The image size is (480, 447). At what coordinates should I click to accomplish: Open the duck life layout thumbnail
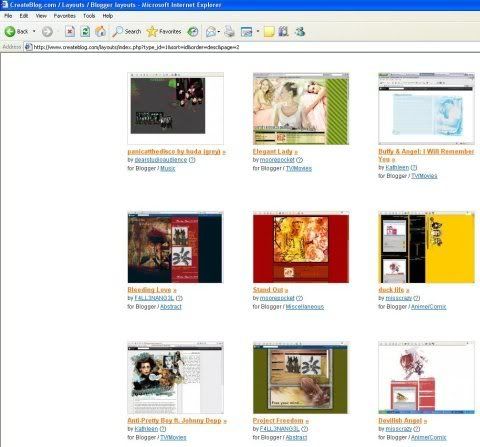pos(426,247)
